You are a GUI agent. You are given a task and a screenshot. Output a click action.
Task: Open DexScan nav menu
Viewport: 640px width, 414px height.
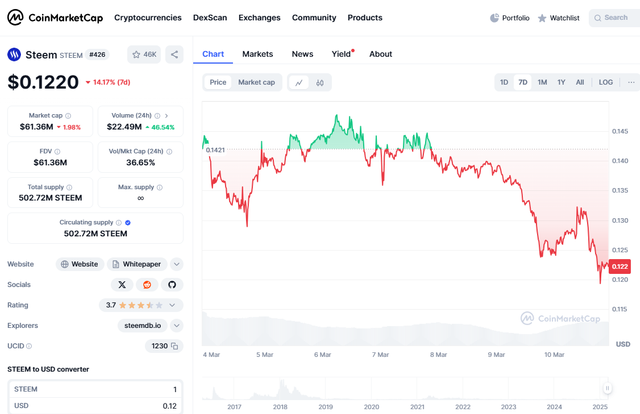(x=210, y=18)
